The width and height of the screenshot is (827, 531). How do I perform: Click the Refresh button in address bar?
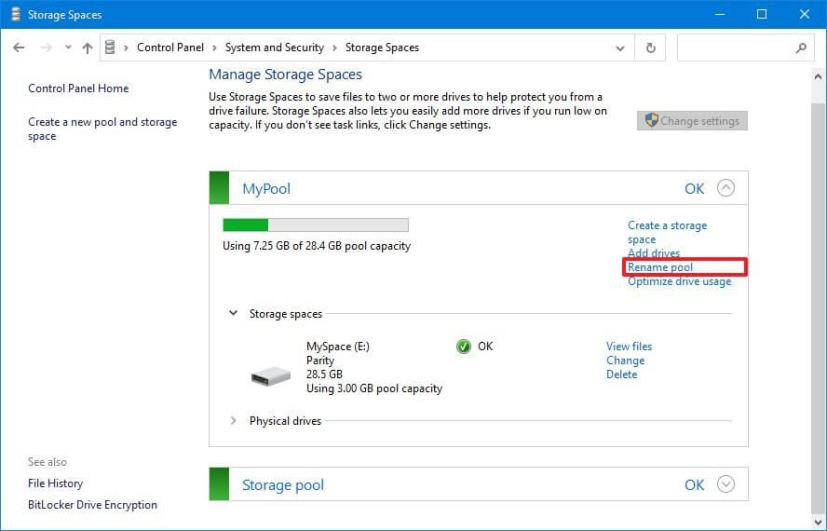coord(651,48)
